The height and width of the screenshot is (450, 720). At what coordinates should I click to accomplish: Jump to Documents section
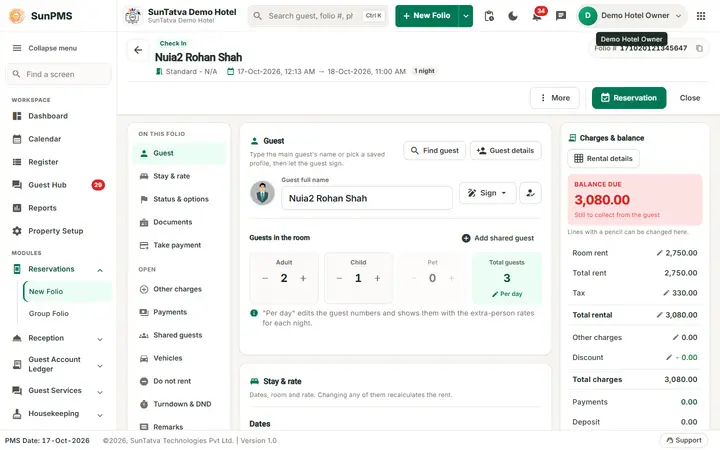[x=180, y=222]
